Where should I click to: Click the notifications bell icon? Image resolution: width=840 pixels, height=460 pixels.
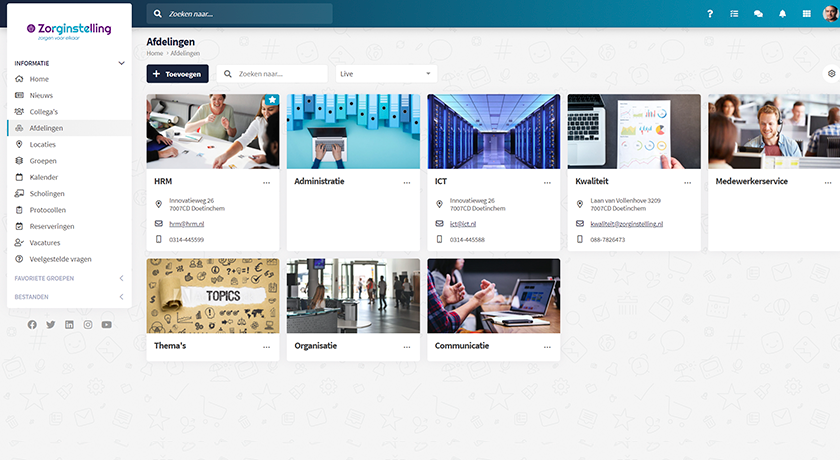click(x=783, y=14)
